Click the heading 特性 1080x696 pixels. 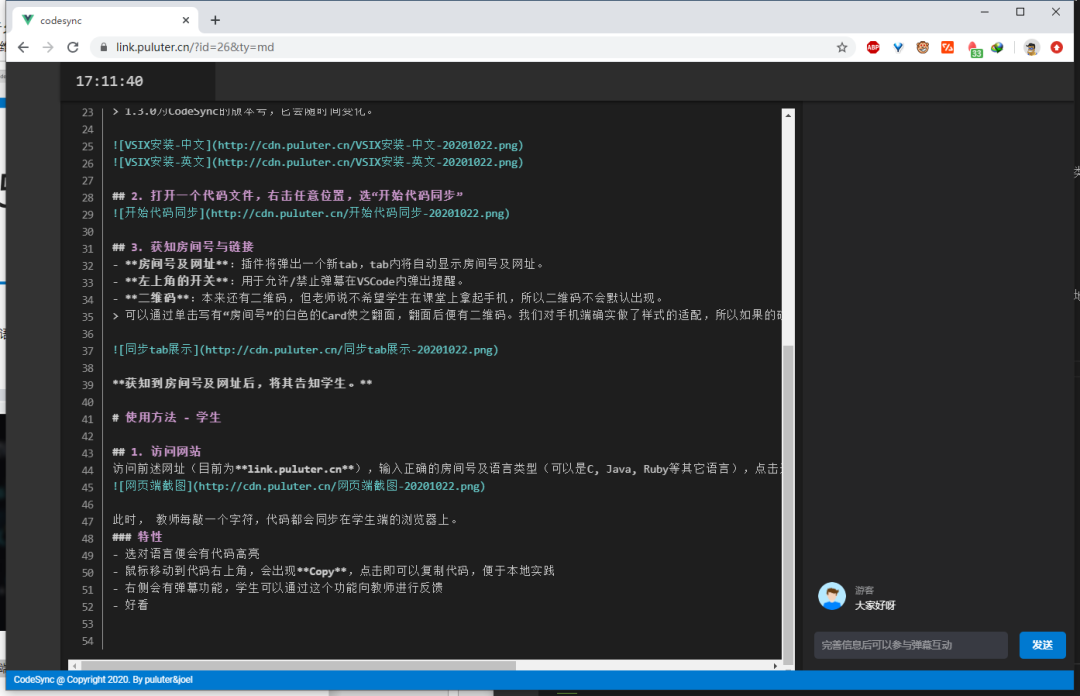point(138,538)
